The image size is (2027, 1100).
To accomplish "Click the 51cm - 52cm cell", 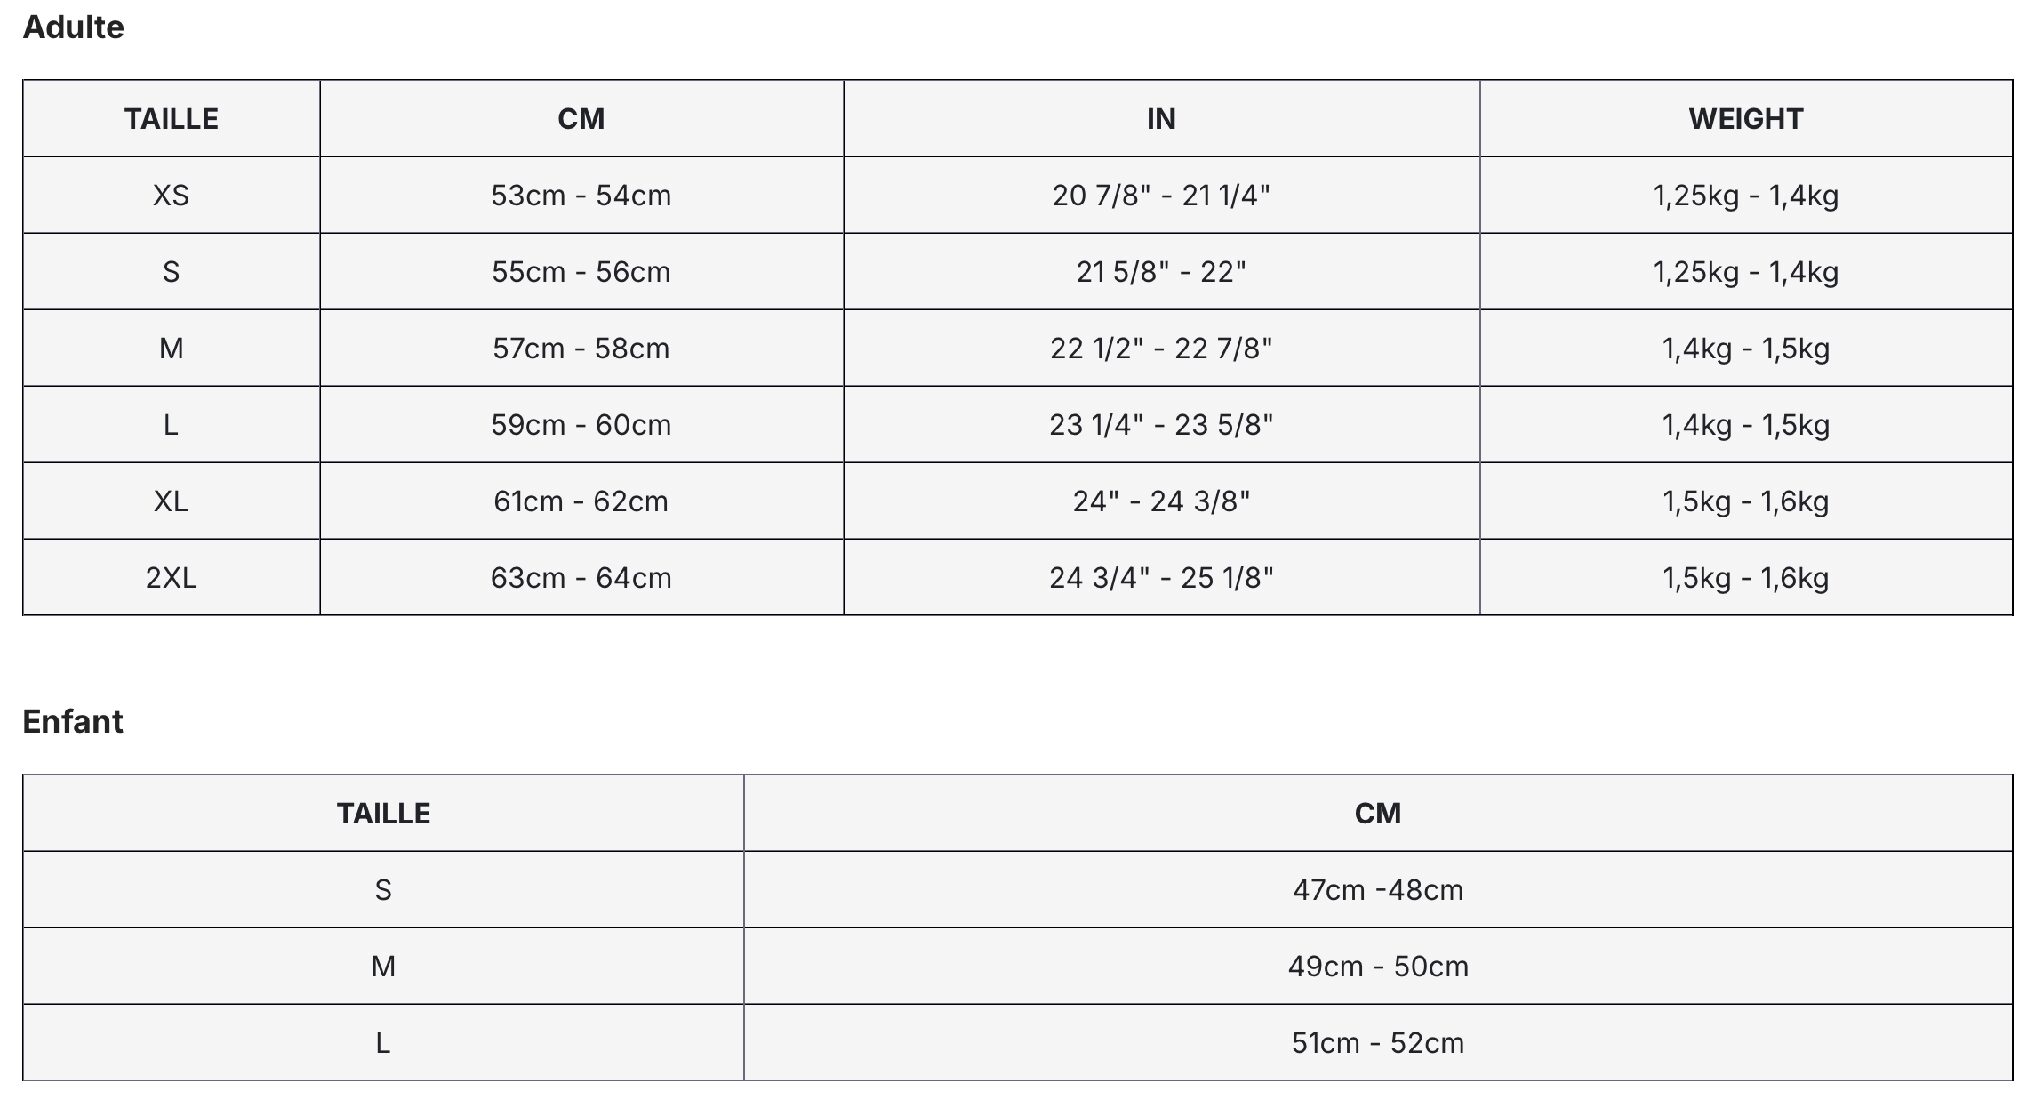I will [1377, 1043].
